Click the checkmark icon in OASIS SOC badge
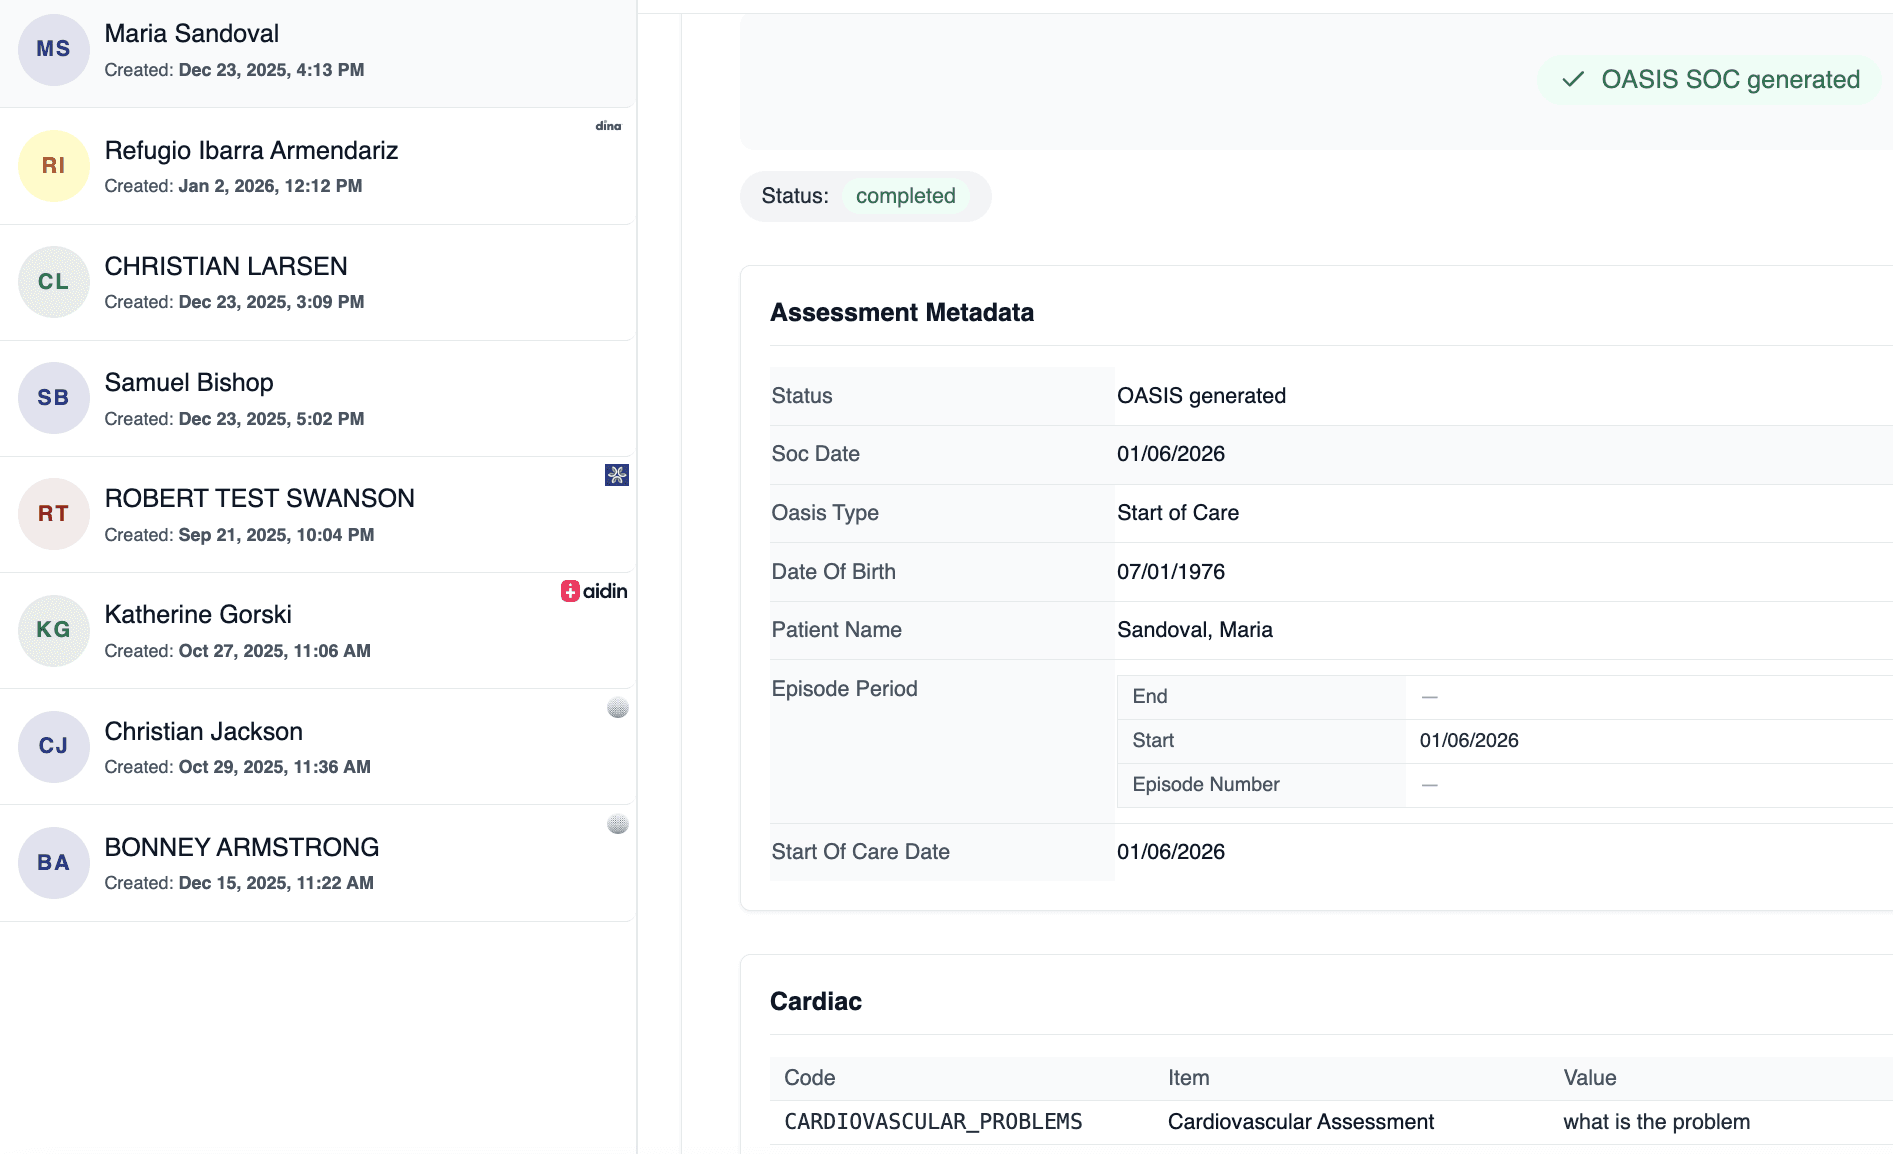The height and width of the screenshot is (1154, 1893). (x=1573, y=79)
